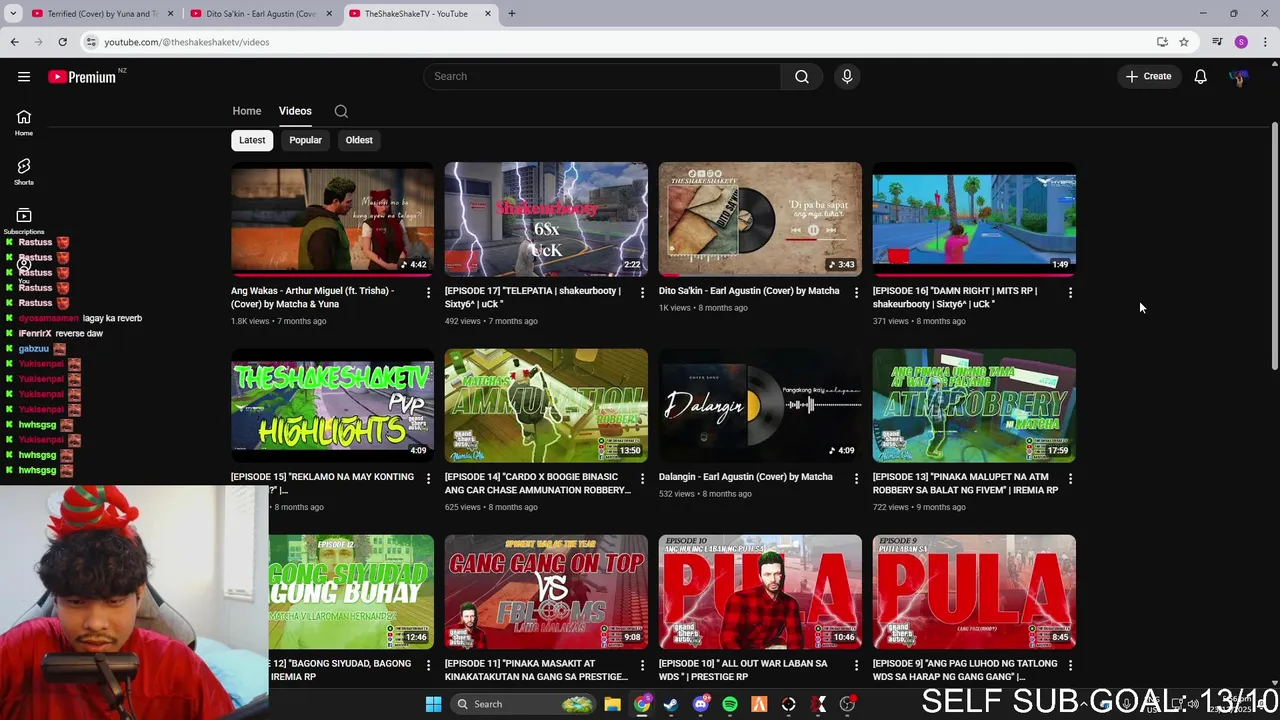Open options menu for Ang Wakas video
Viewport: 1280px width, 720px height.
click(428, 293)
